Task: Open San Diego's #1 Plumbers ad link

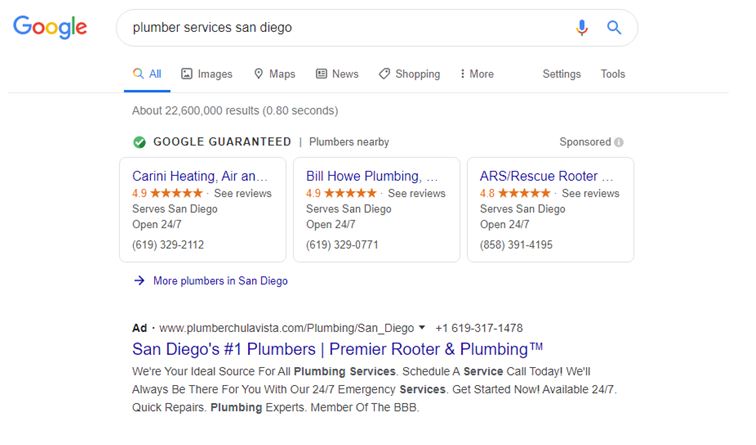Action: [338, 349]
